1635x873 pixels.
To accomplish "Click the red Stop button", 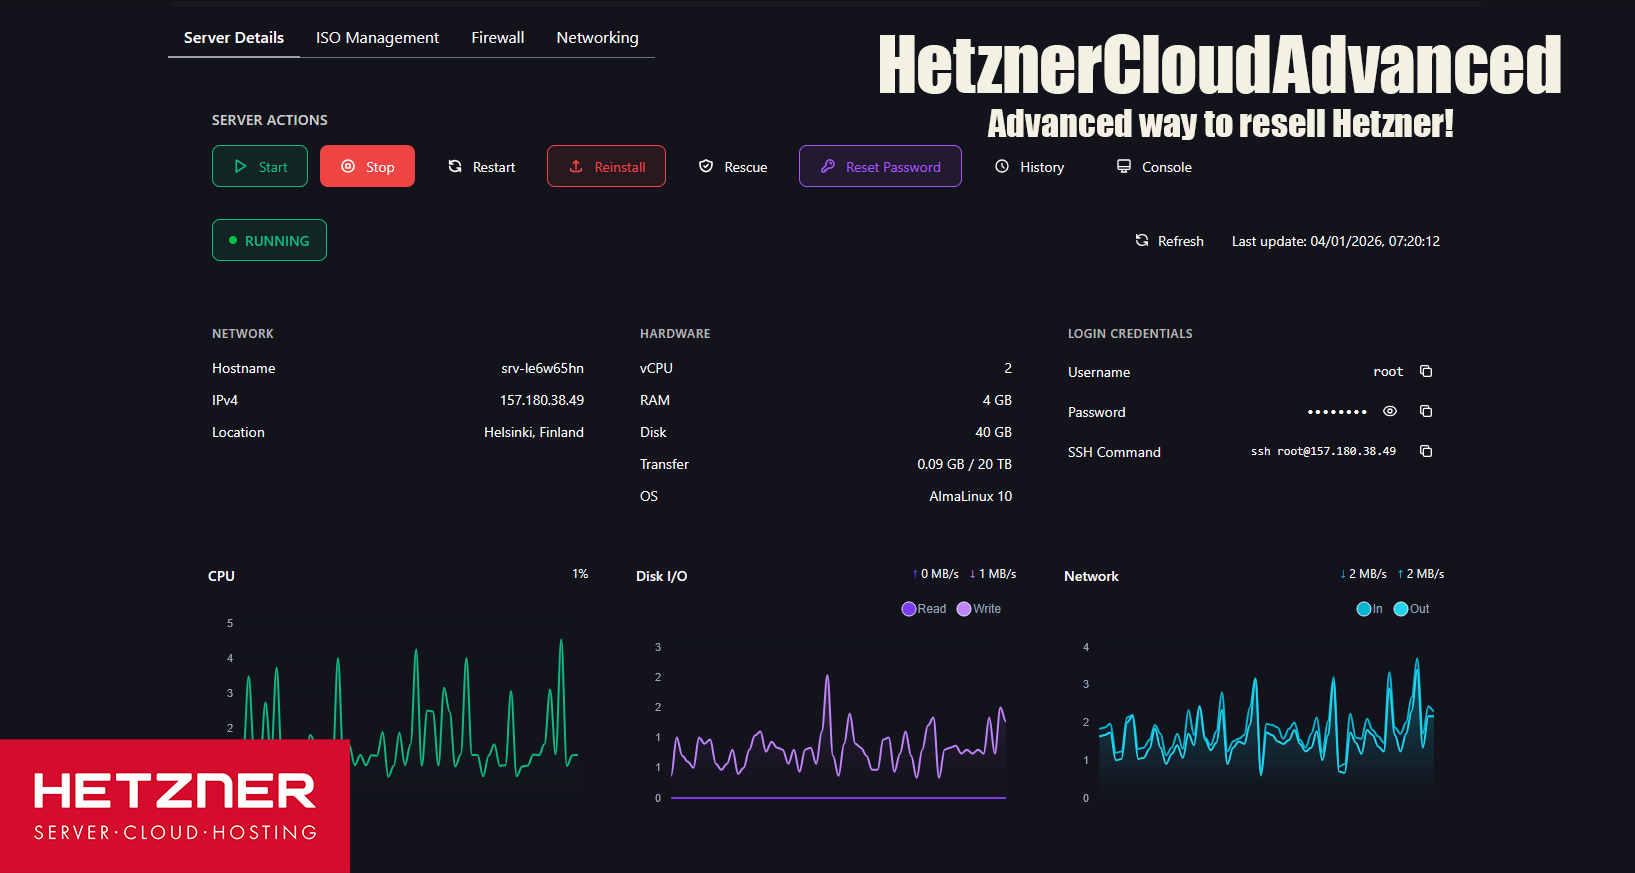I will point(367,166).
